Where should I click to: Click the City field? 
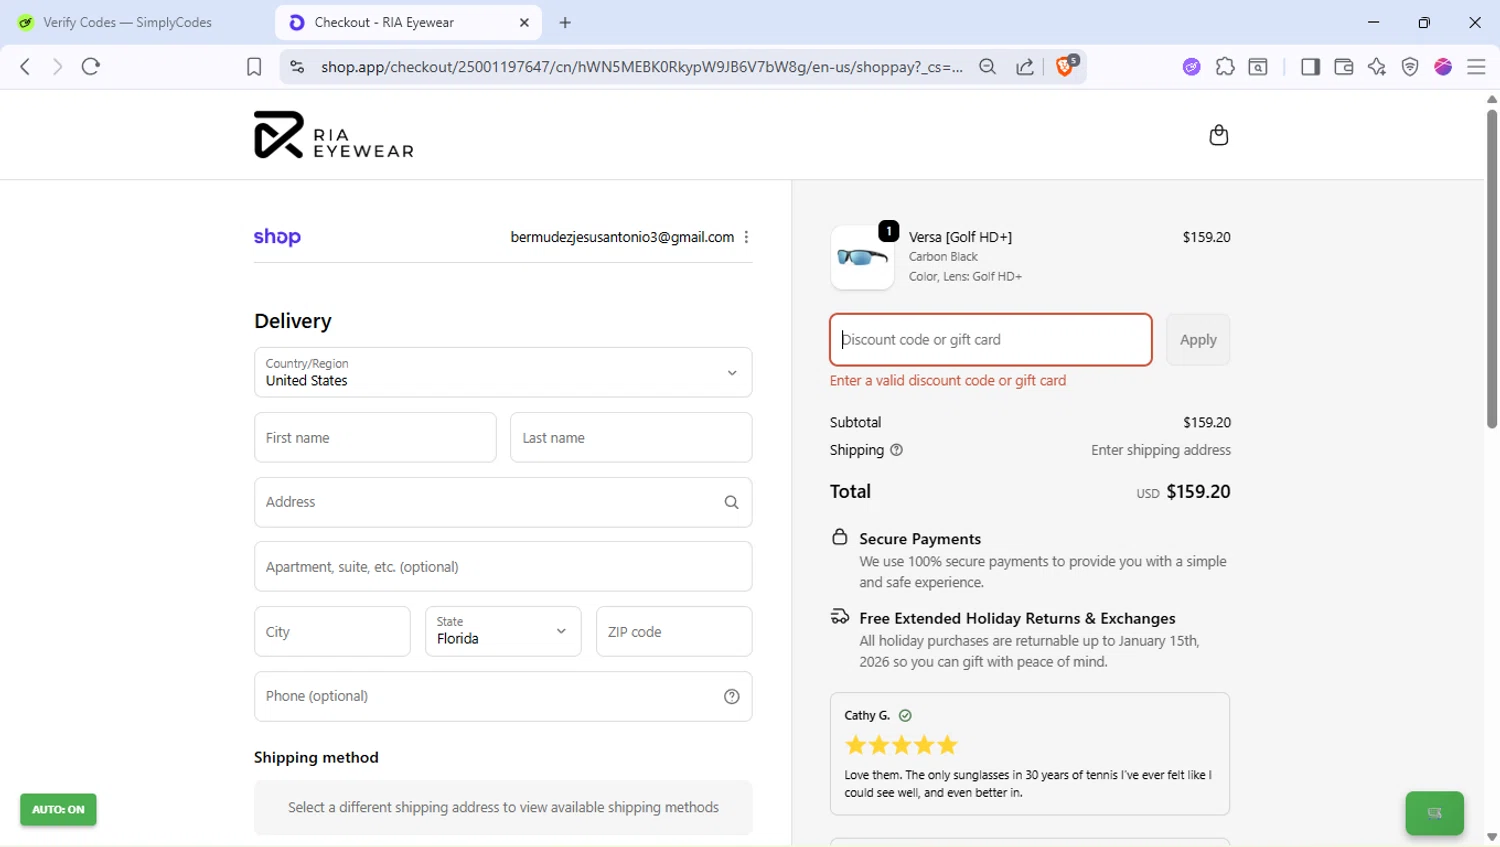[332, 631]
